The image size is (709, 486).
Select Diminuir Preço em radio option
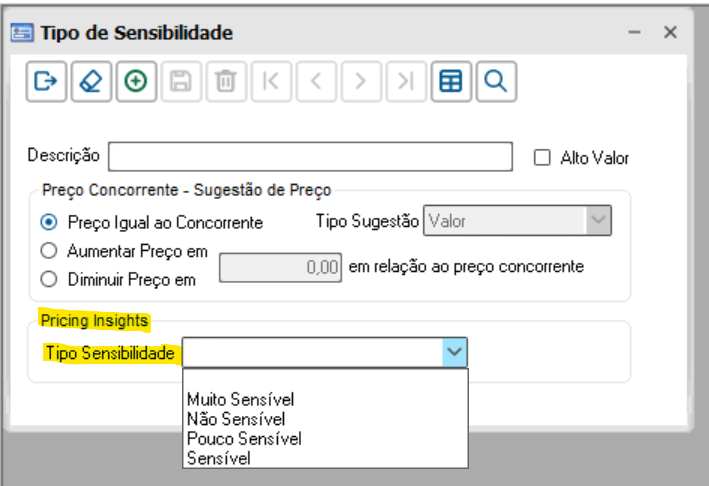(49, 280)
